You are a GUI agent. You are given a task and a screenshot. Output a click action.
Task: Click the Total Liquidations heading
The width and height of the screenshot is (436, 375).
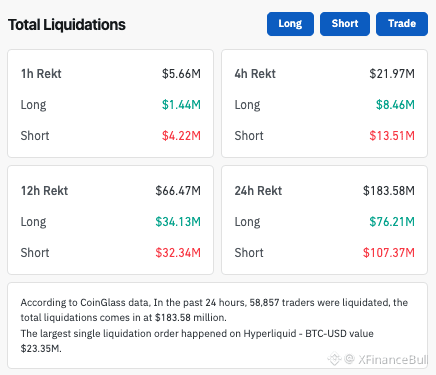(67, 25)
